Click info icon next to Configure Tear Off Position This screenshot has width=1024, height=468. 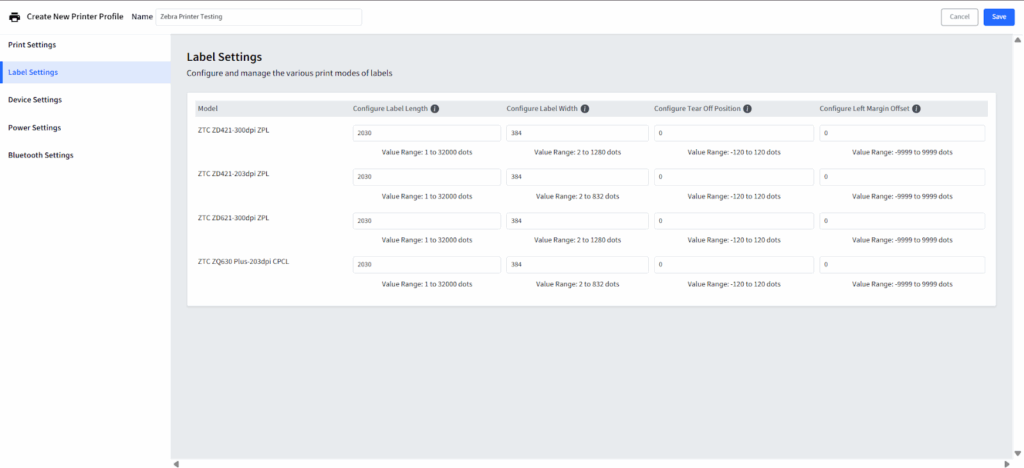click(747, 108)
